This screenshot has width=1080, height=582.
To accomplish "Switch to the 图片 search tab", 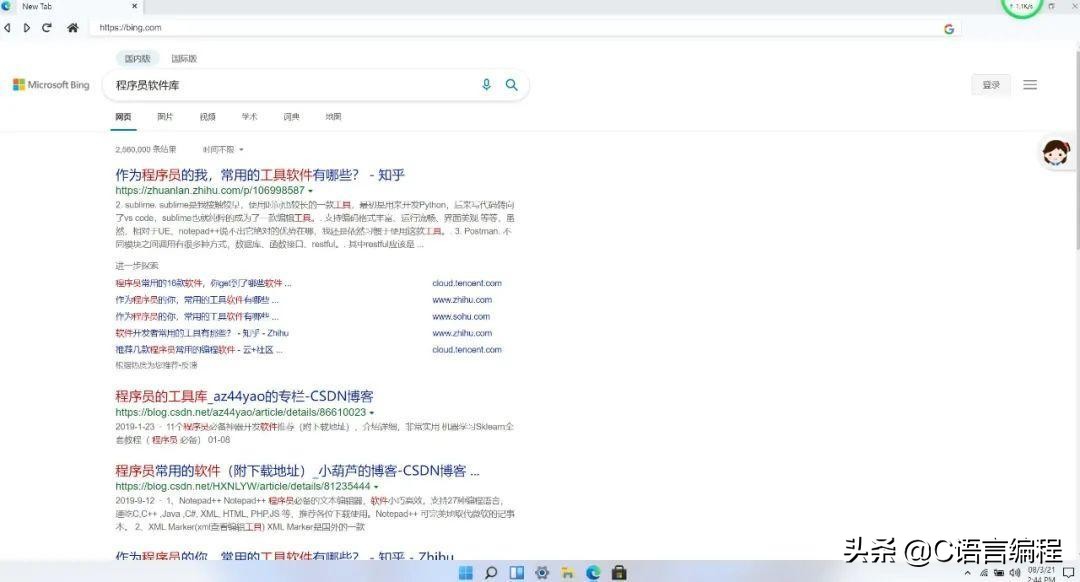I will (x=165, y=117).
